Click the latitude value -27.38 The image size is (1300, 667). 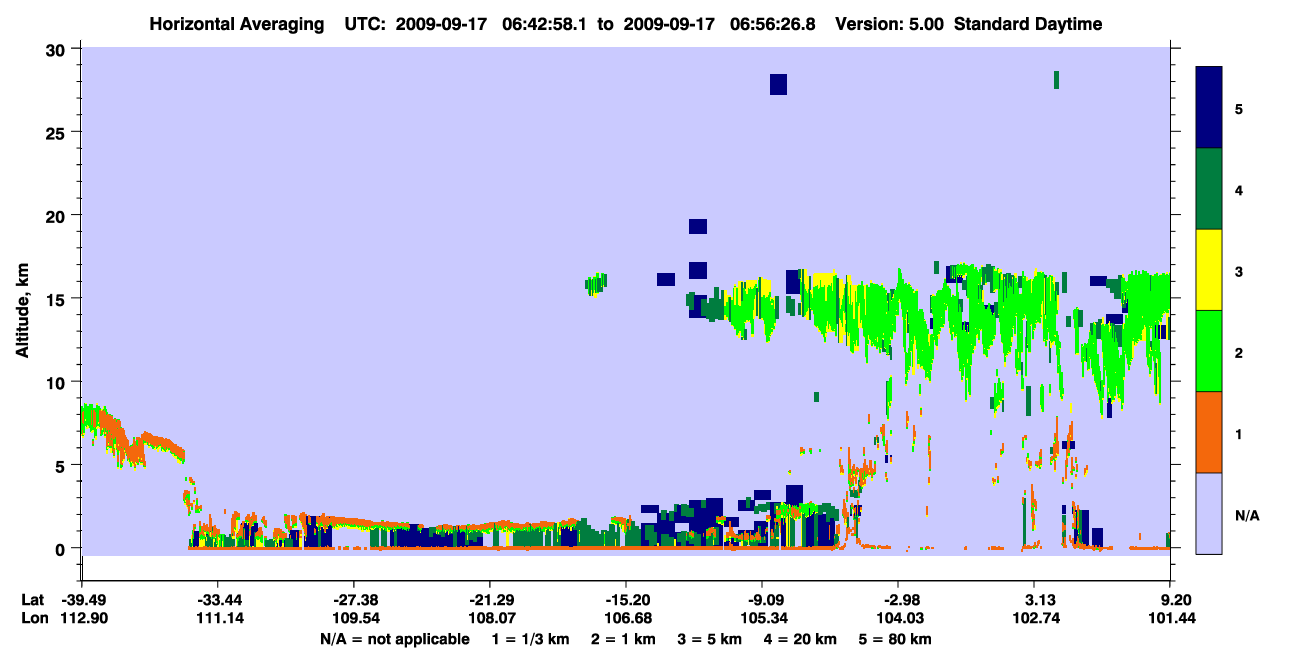point(353,599)
